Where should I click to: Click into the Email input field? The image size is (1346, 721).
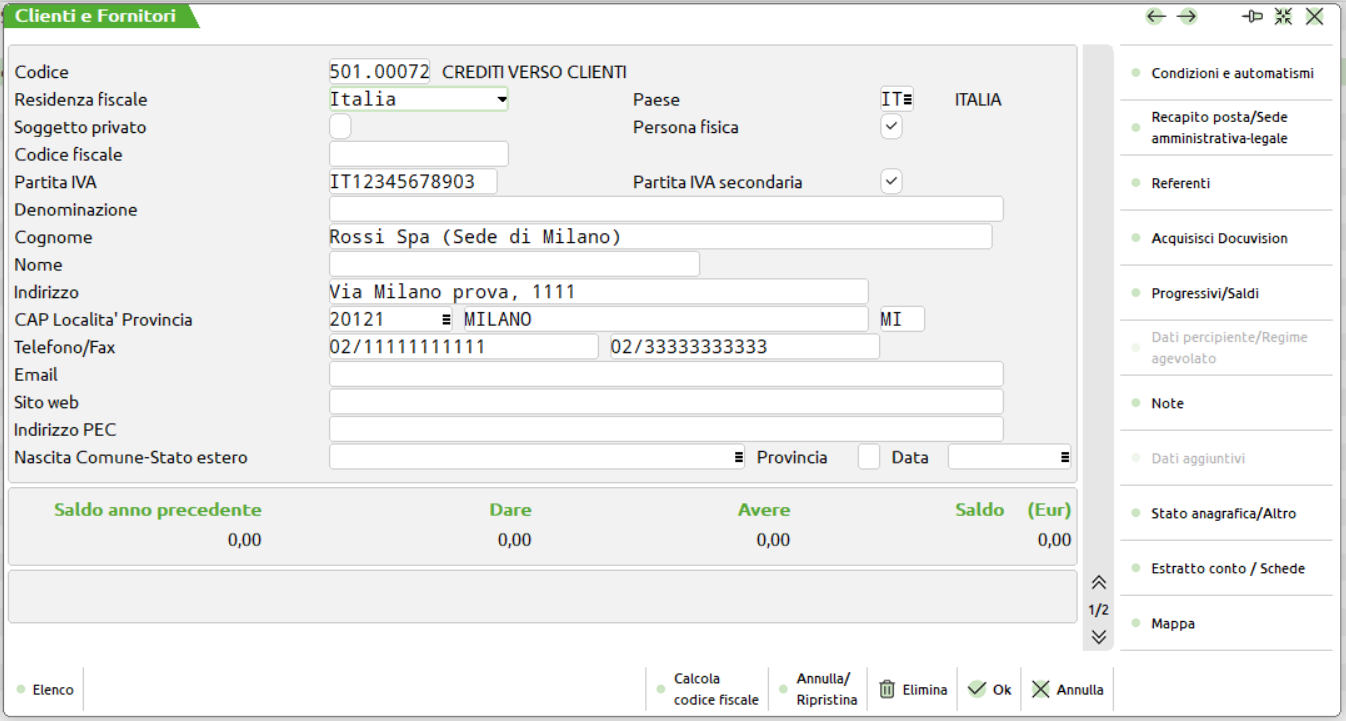665,374
